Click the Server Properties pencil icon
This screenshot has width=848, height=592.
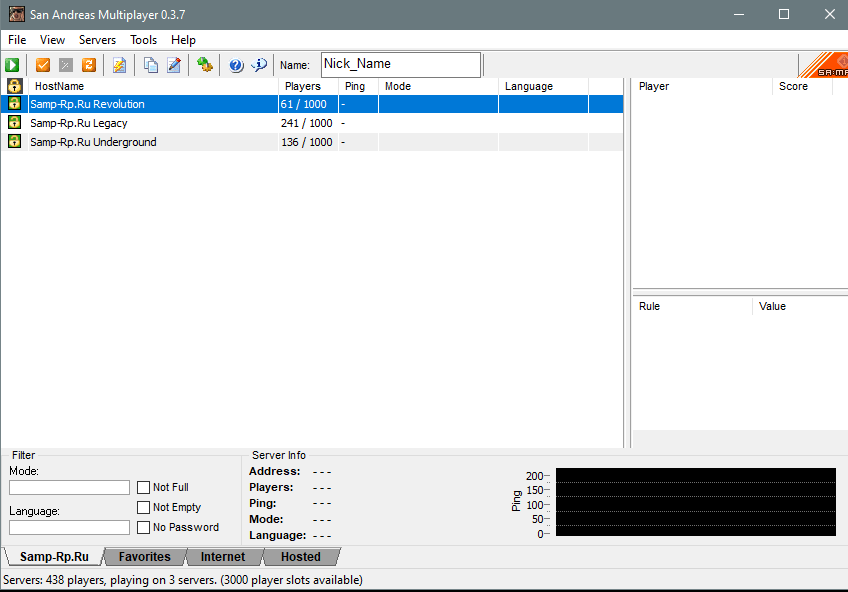(174, 65)
